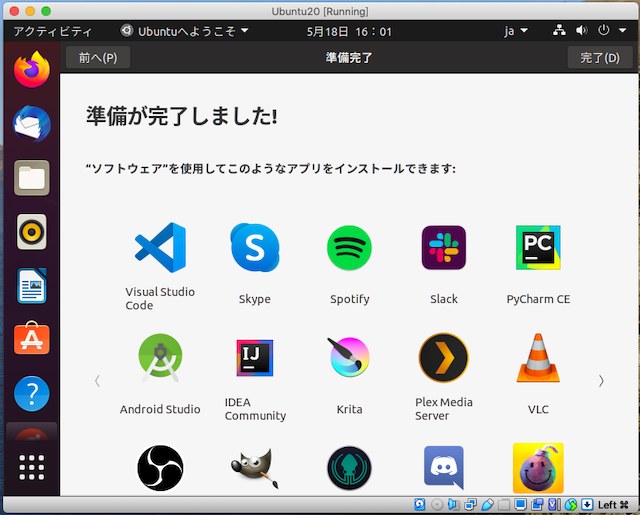This screenshot has width=640, height=515.
Task: Click the PyCharm CE label
Action: click(x=538, y=299)
